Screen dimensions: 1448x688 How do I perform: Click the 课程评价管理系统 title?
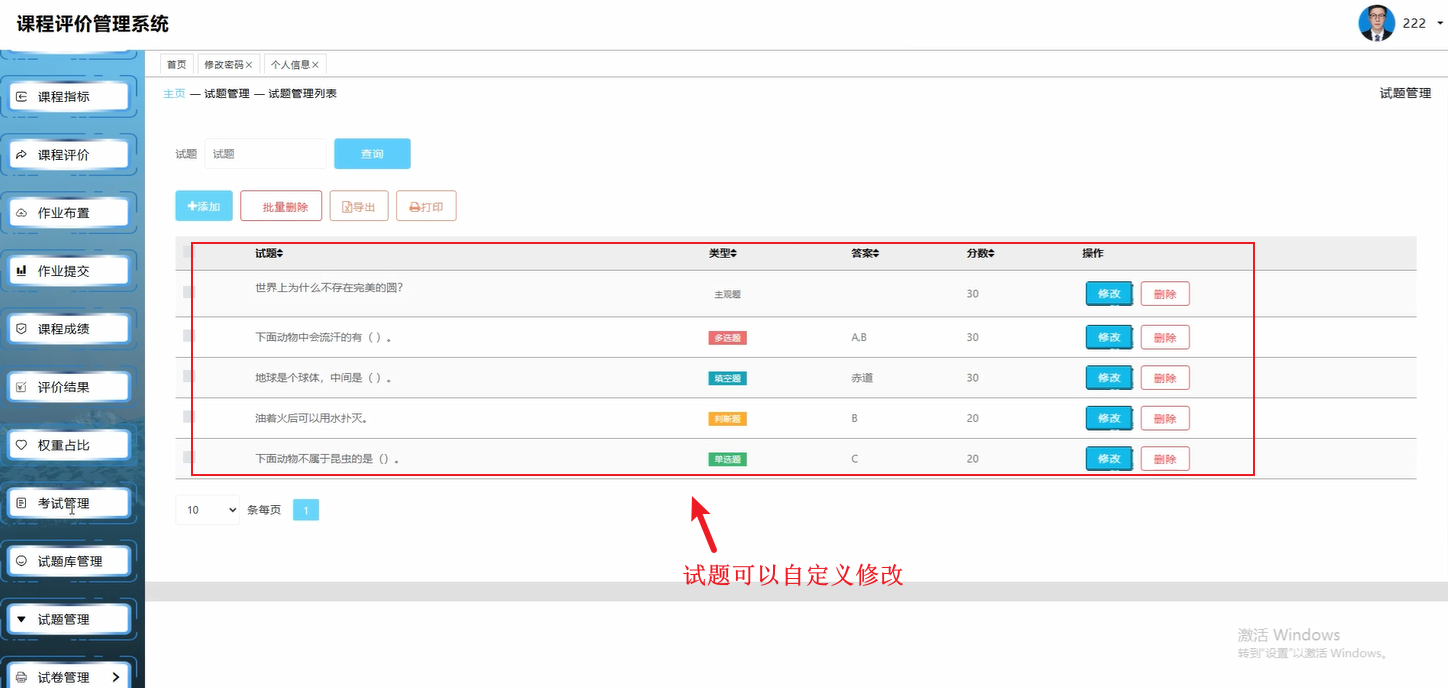(x=93, y=24)
